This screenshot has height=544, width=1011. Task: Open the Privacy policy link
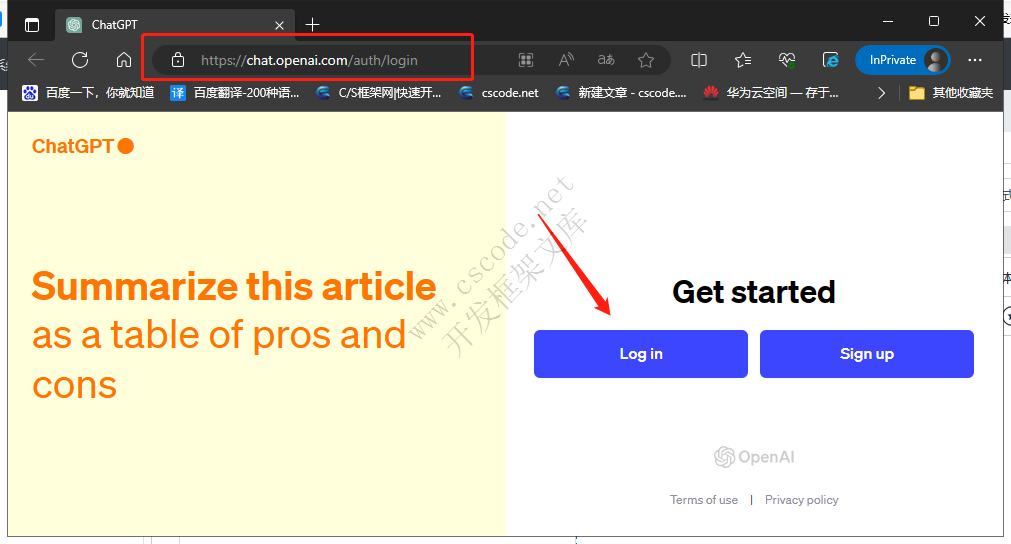pos(801,500)
